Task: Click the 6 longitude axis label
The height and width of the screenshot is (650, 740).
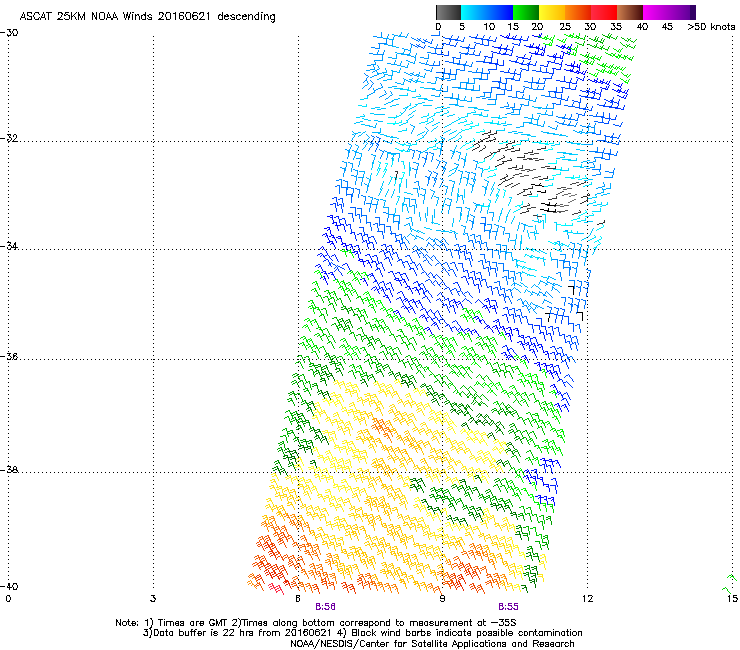Action: 298,599
